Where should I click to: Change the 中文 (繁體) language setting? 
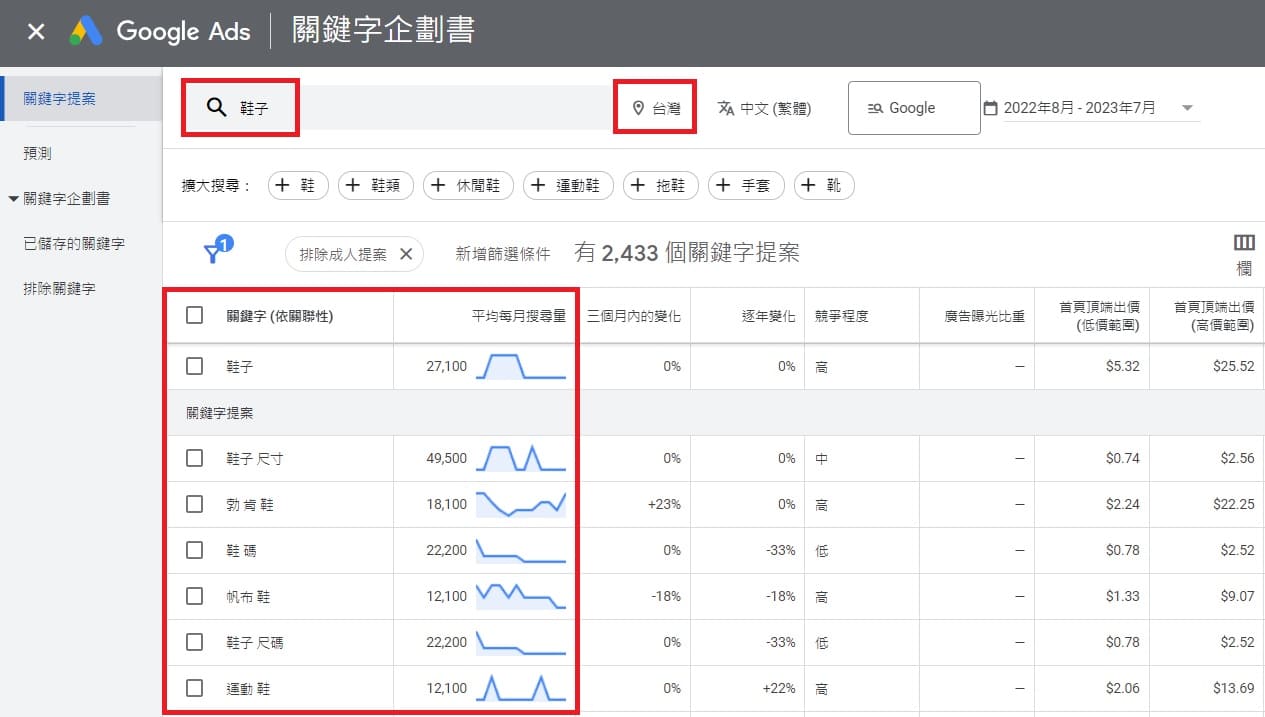[x=764, y=108]
